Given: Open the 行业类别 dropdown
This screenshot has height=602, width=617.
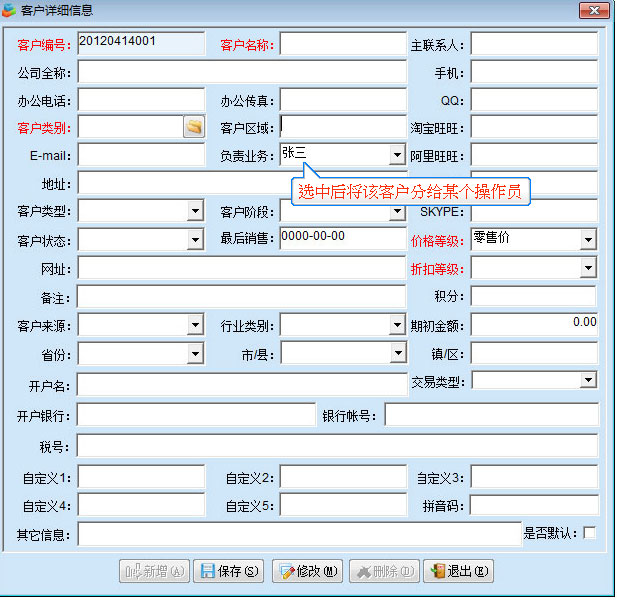Looking at the screenshot, I should pyautogui.click(x=397, y=326).
